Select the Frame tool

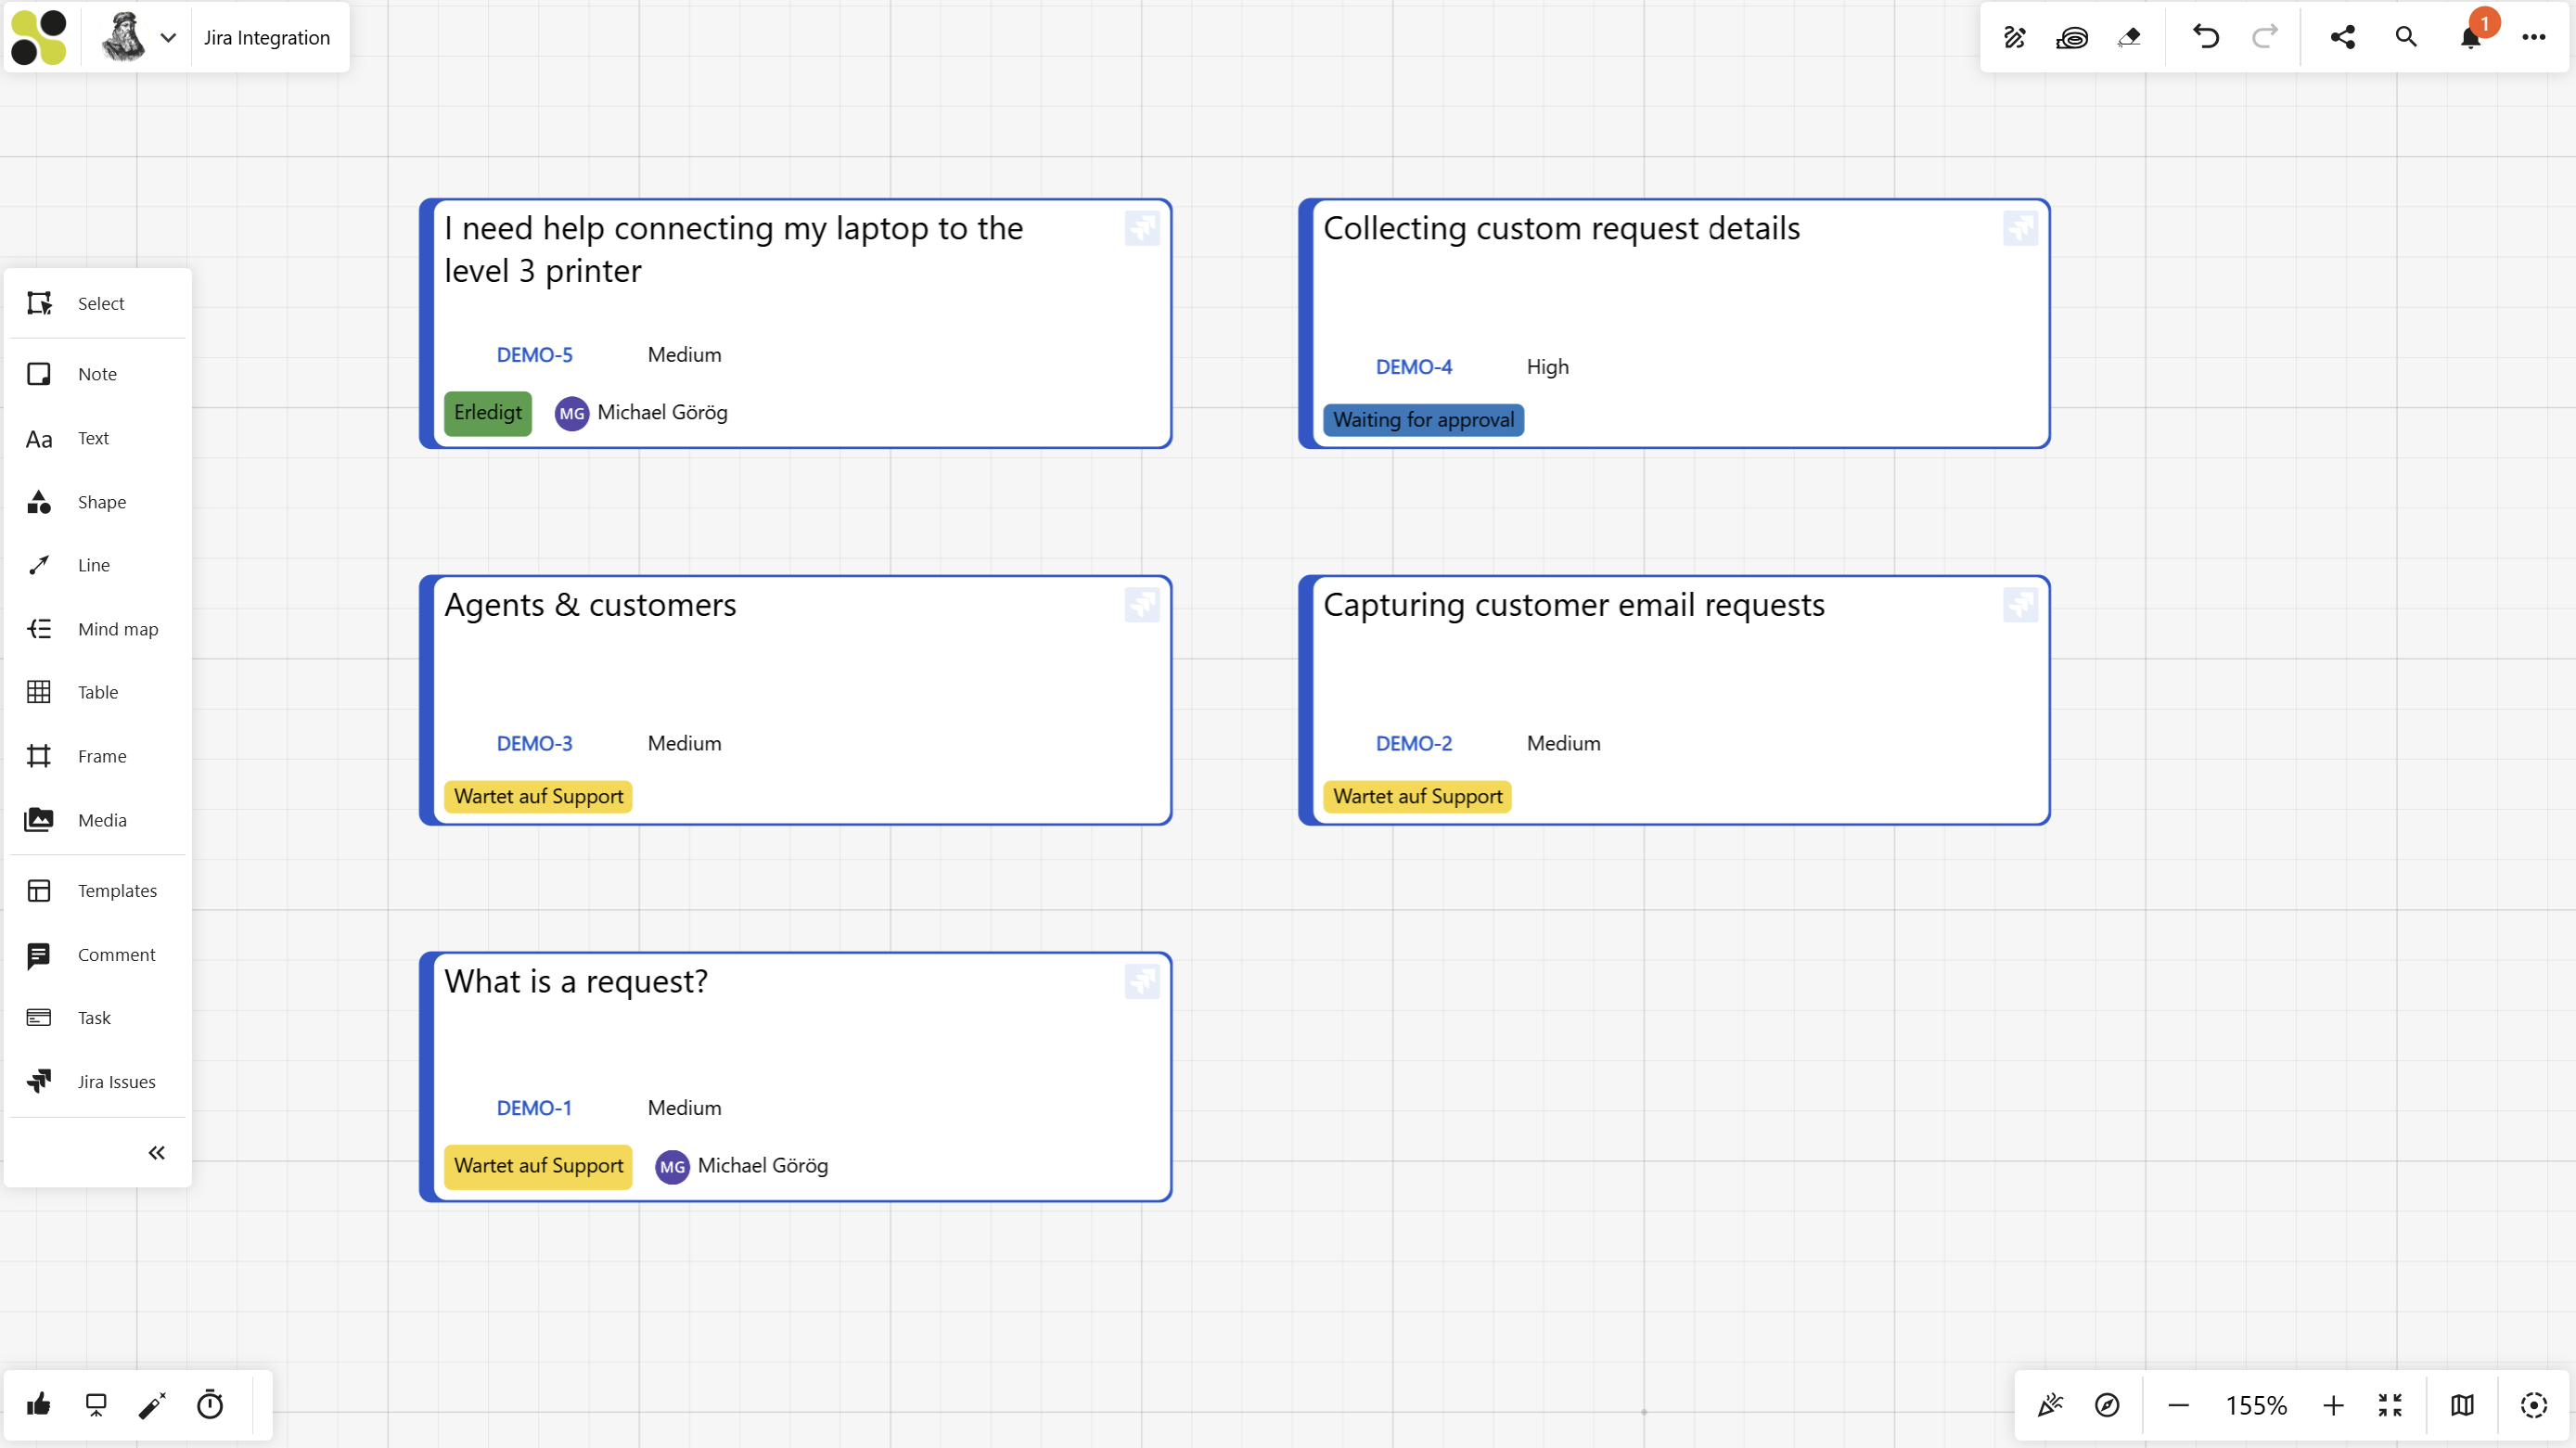point(97,755)
